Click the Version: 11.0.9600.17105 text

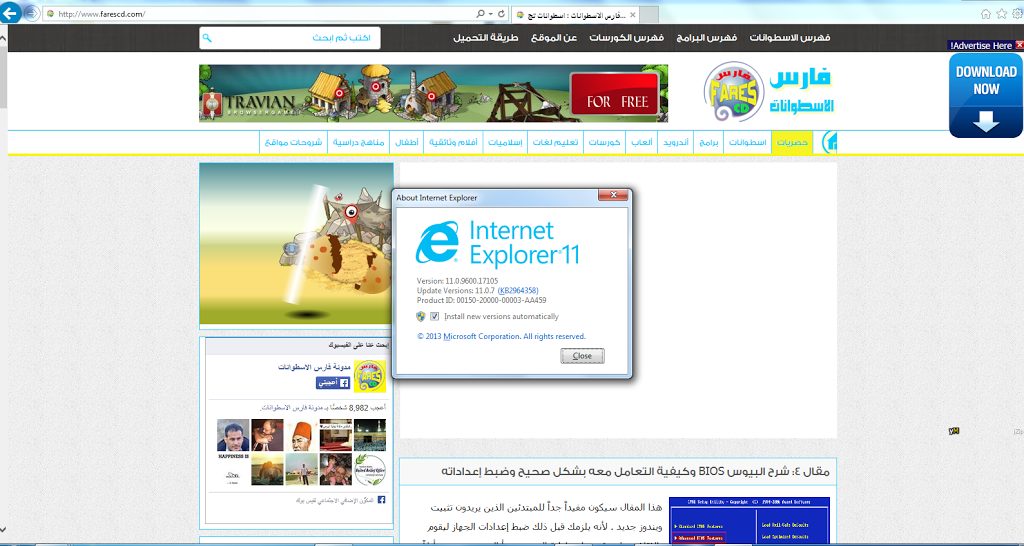pyautogui.click(x=457, y=281)
